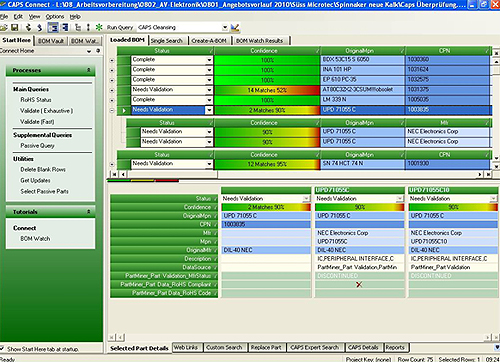The height and width of the screenshot is (362, 500).
Task: Run Validate (Exhaustive) query
Action: click(x=46, y=111)
